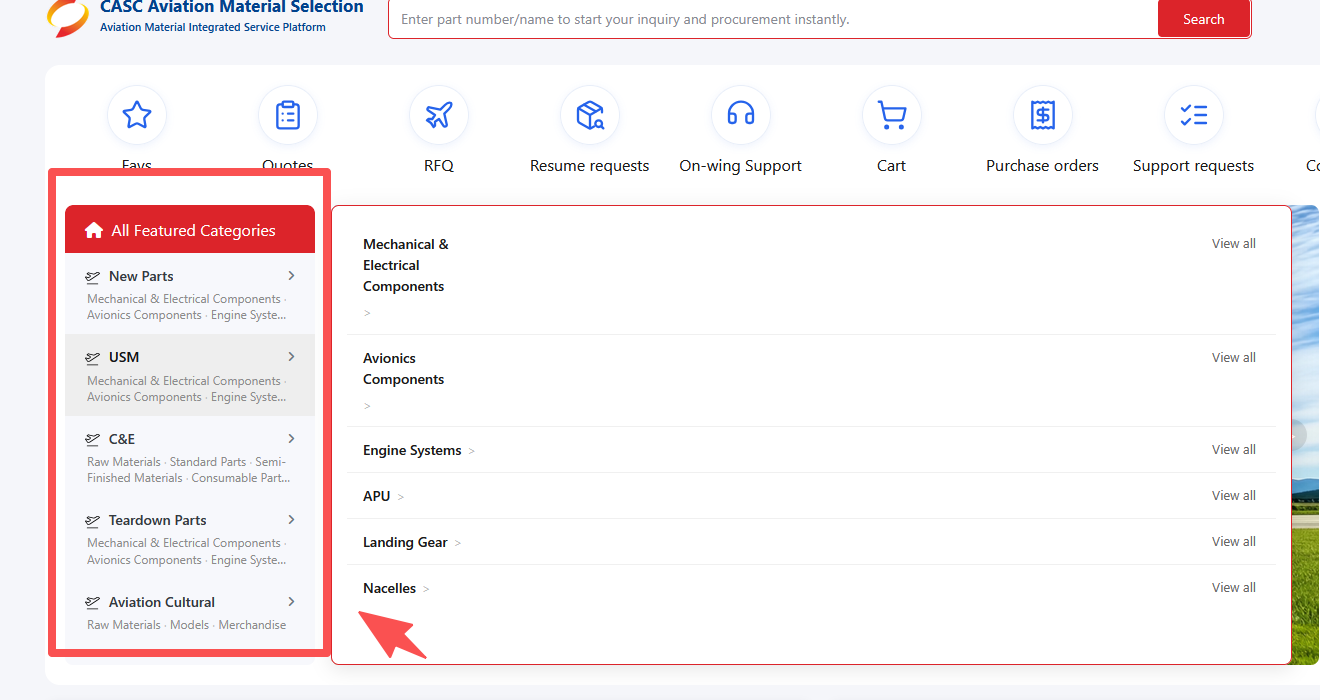Viewport: 1320px width, 700px height.
Task: Open Engine Systems heading
Action: [412, 451]
